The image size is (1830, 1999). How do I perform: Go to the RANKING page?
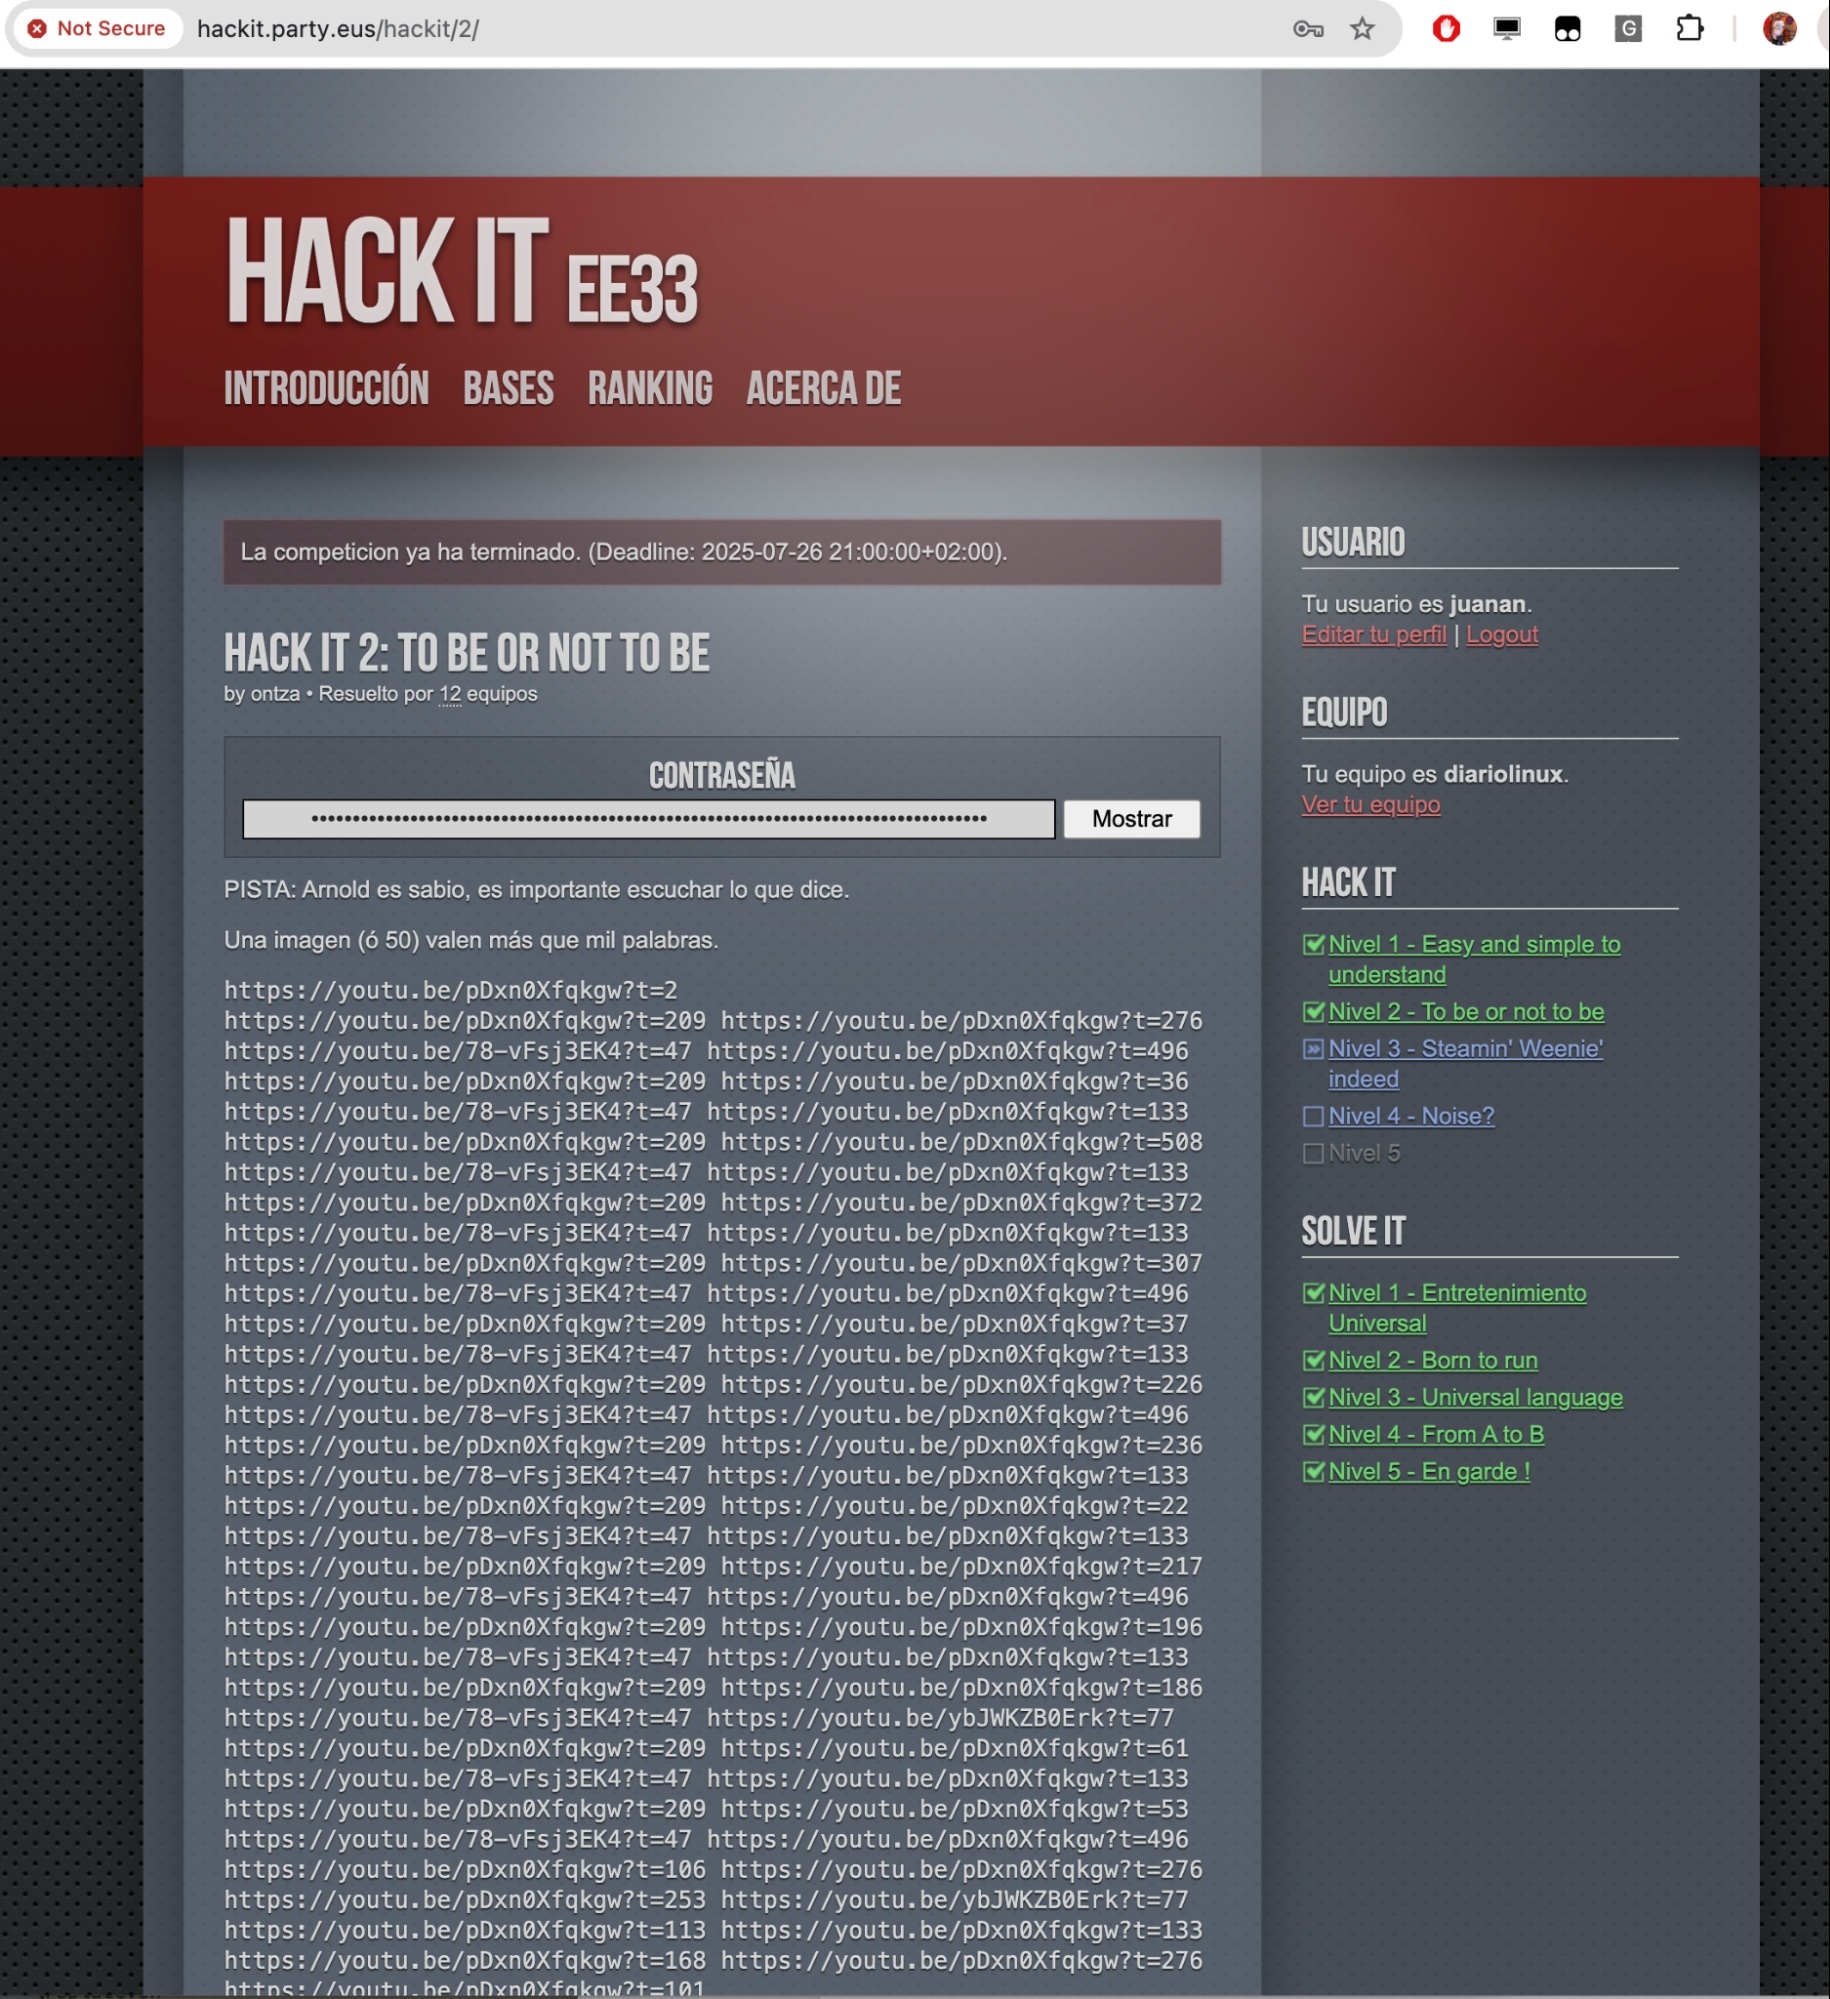[x=650, y=388]
